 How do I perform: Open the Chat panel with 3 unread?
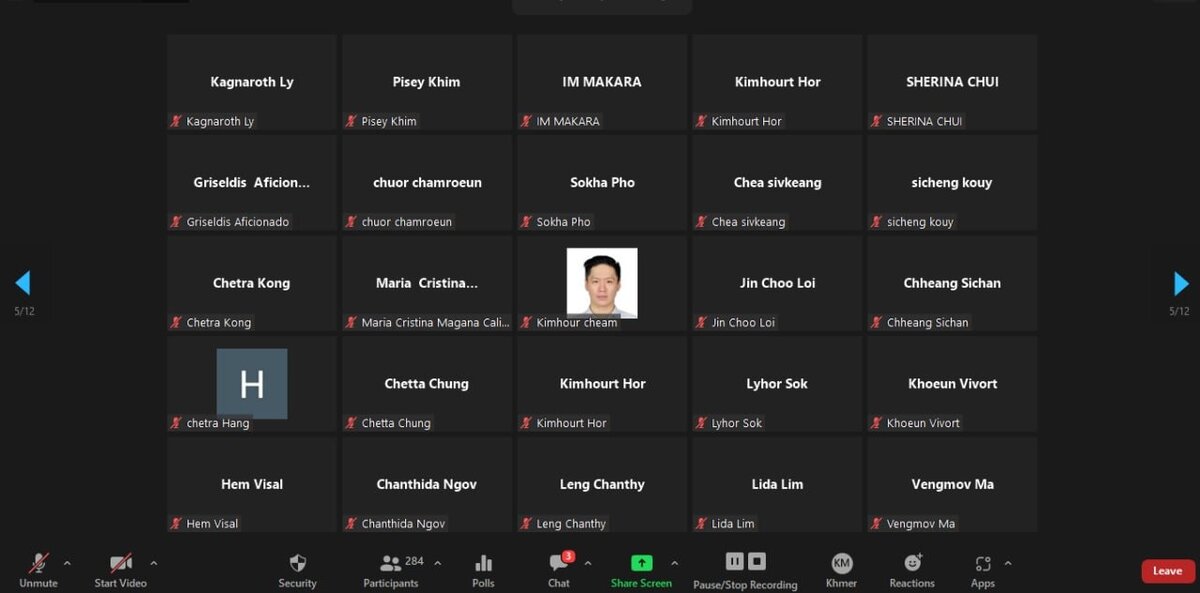coord(559,563)
